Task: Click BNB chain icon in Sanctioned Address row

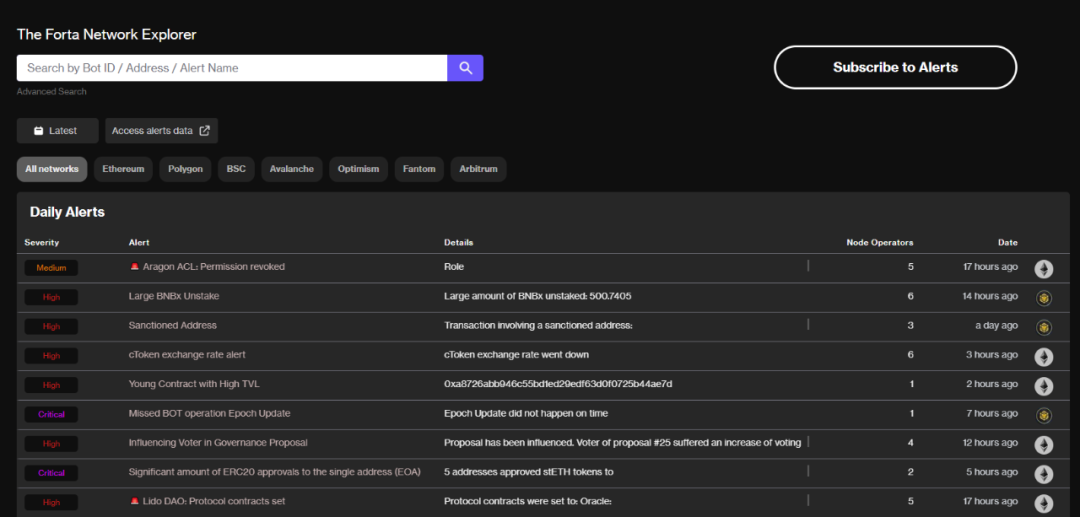Action: click(1043, 327)
